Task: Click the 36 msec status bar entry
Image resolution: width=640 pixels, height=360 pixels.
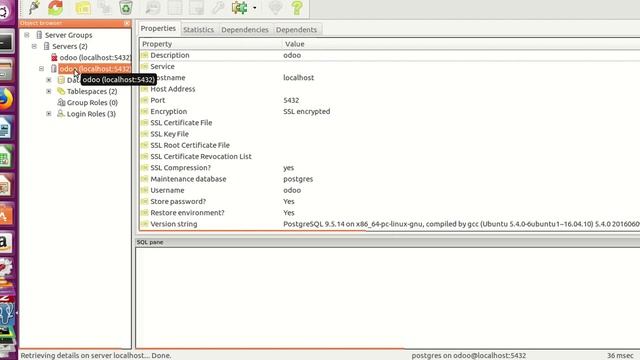Action: click(x=620, y=356)
